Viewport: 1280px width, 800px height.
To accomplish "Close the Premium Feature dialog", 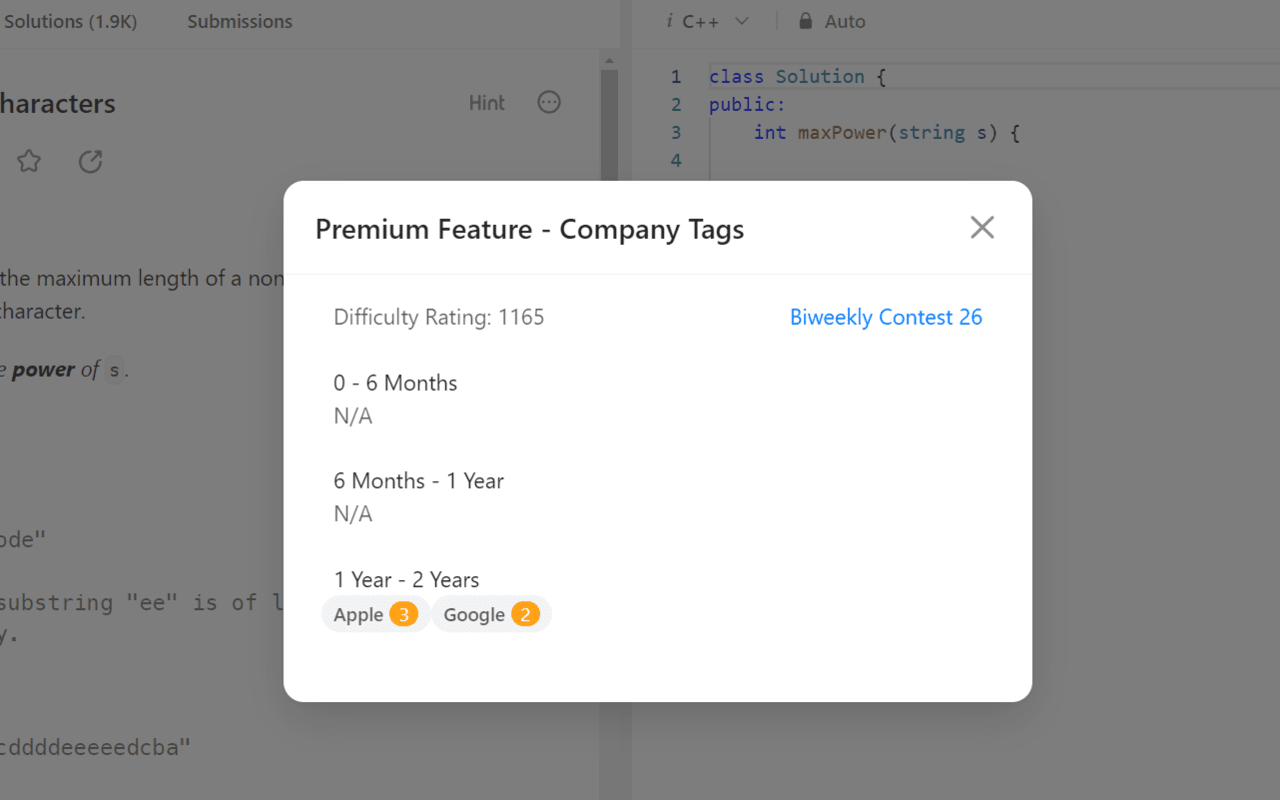I will [x=982, y=228].
